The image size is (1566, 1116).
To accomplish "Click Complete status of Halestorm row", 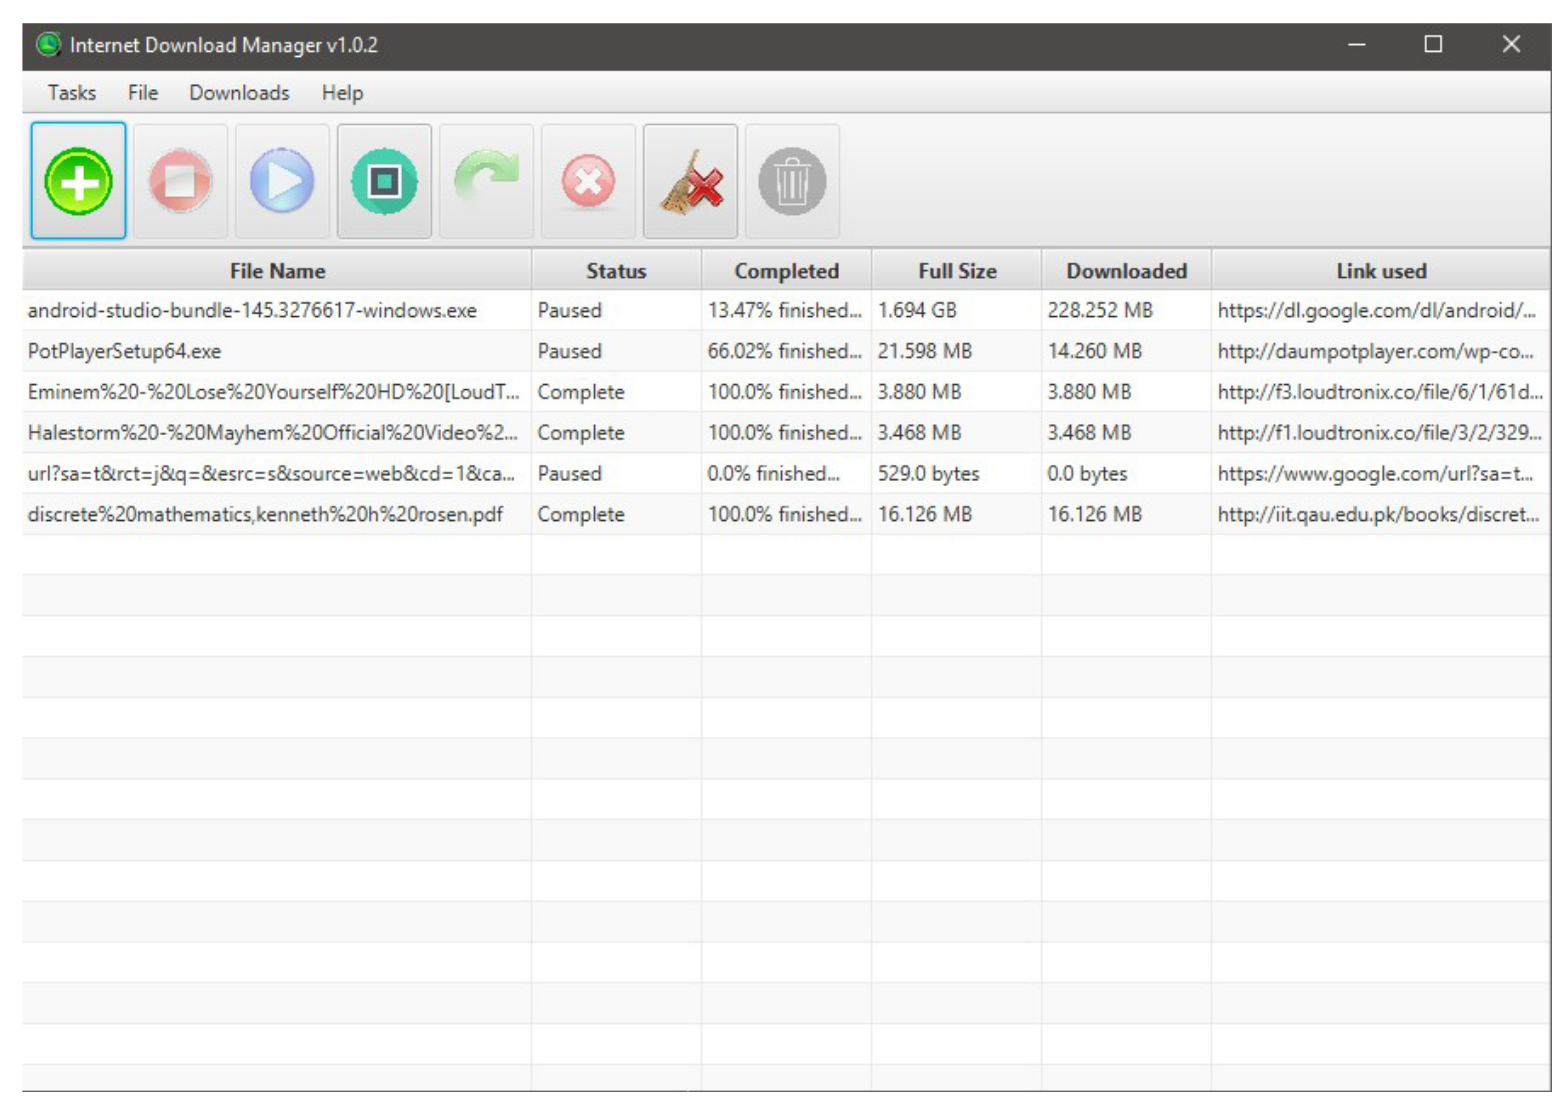I will [581, 433].
